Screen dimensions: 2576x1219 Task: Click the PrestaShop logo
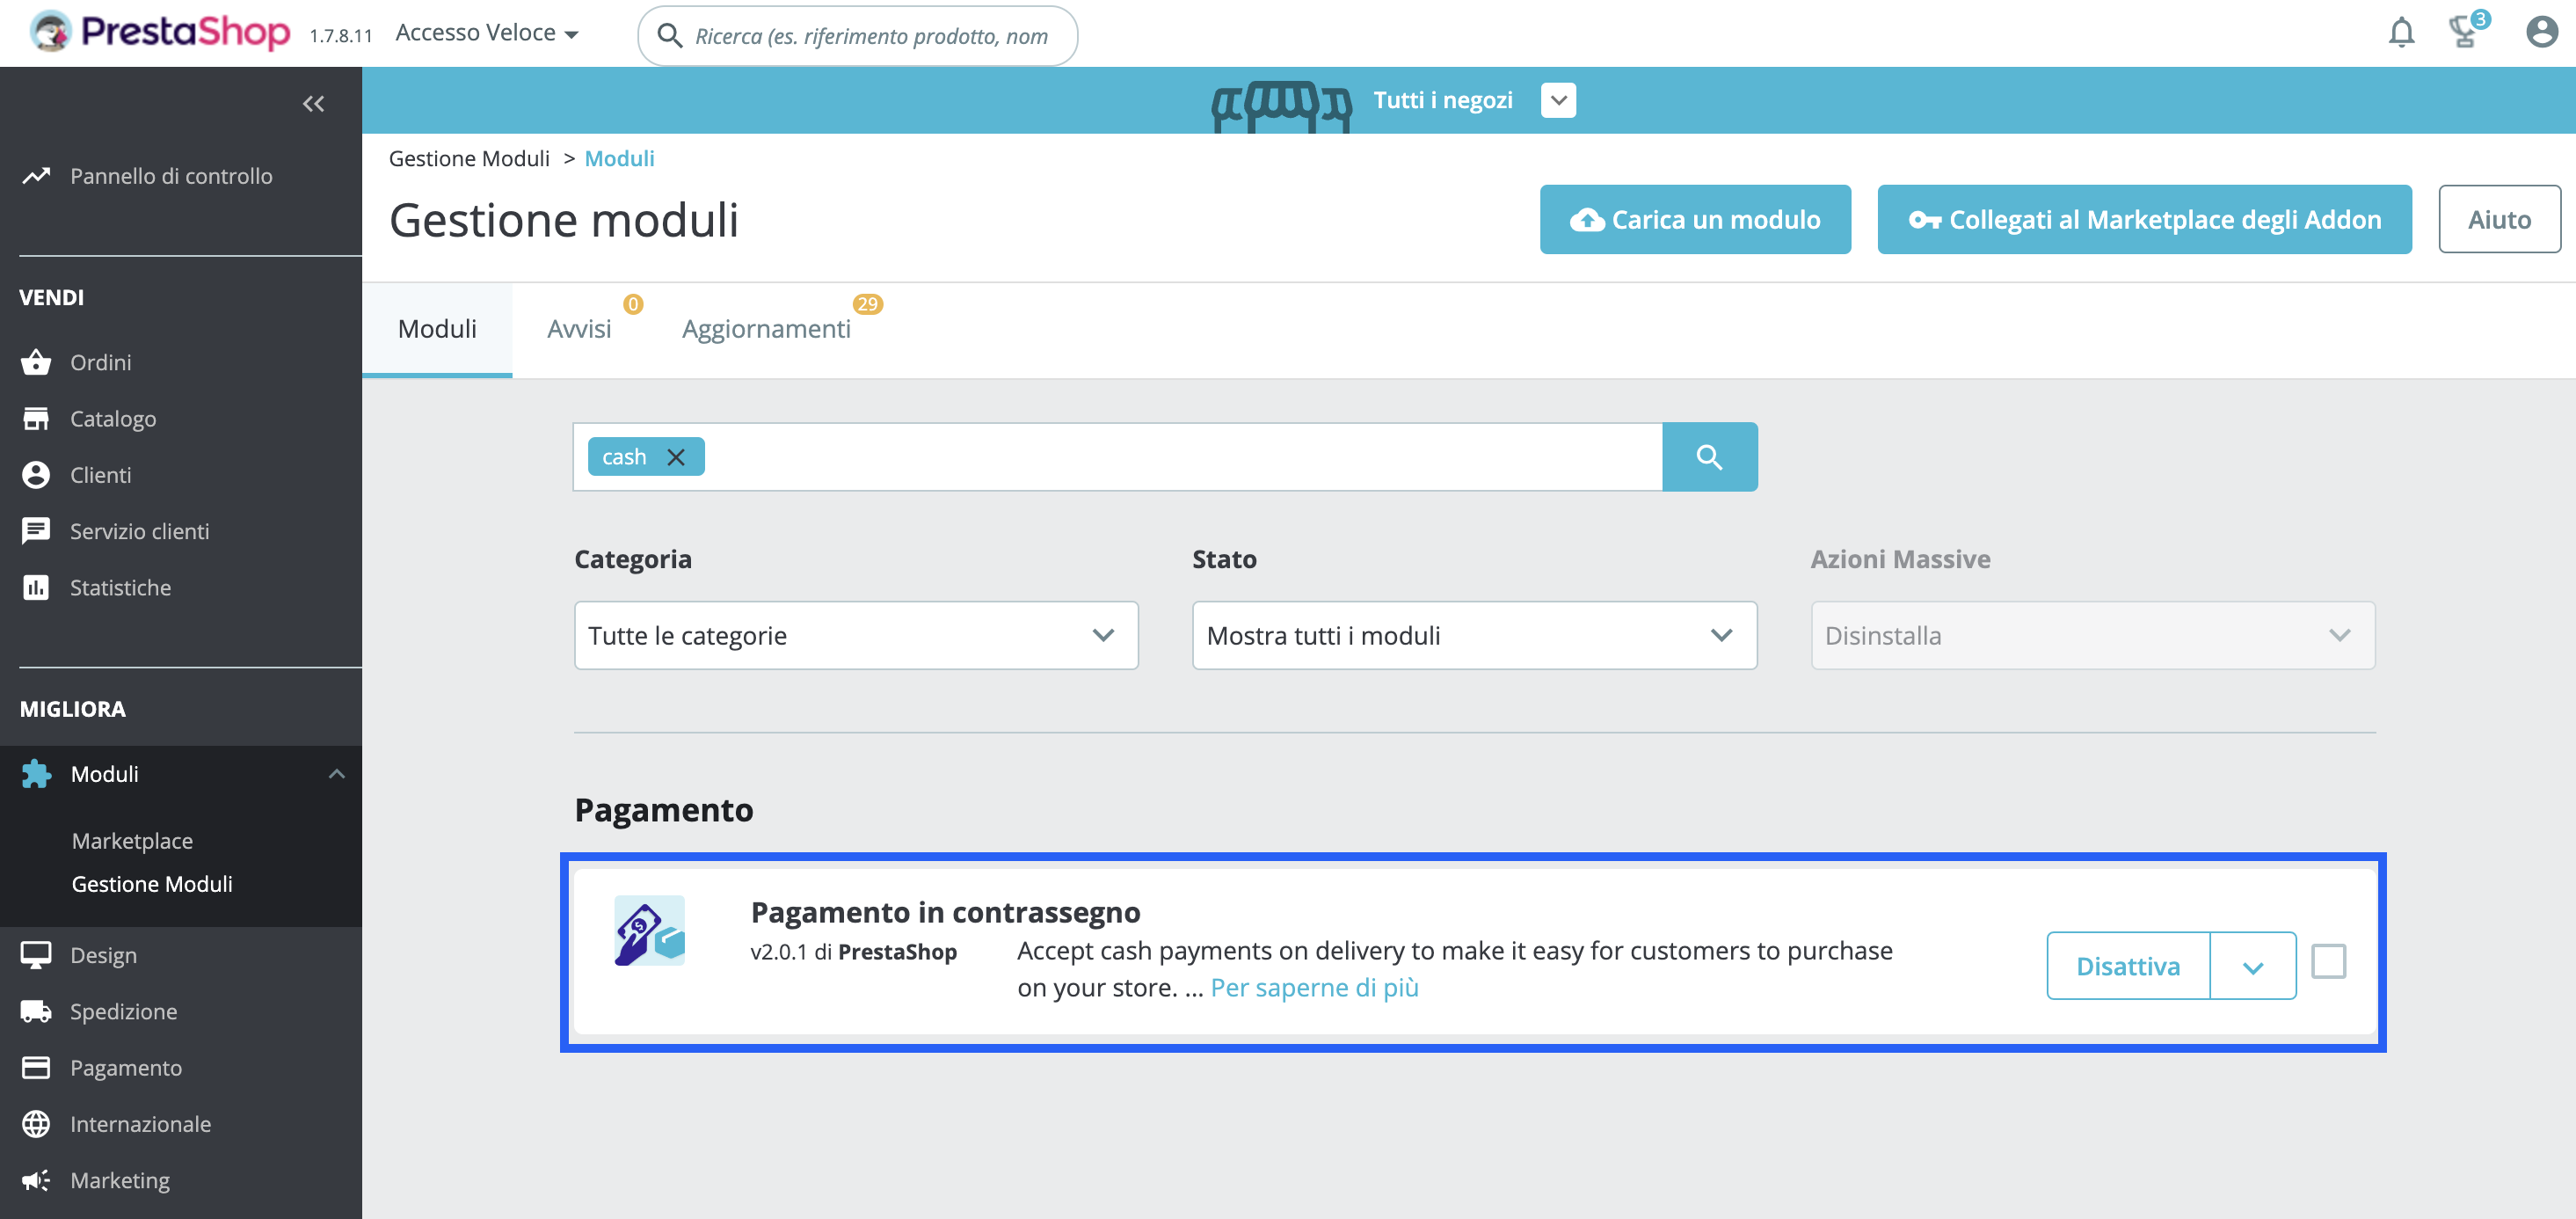(159, 32)
